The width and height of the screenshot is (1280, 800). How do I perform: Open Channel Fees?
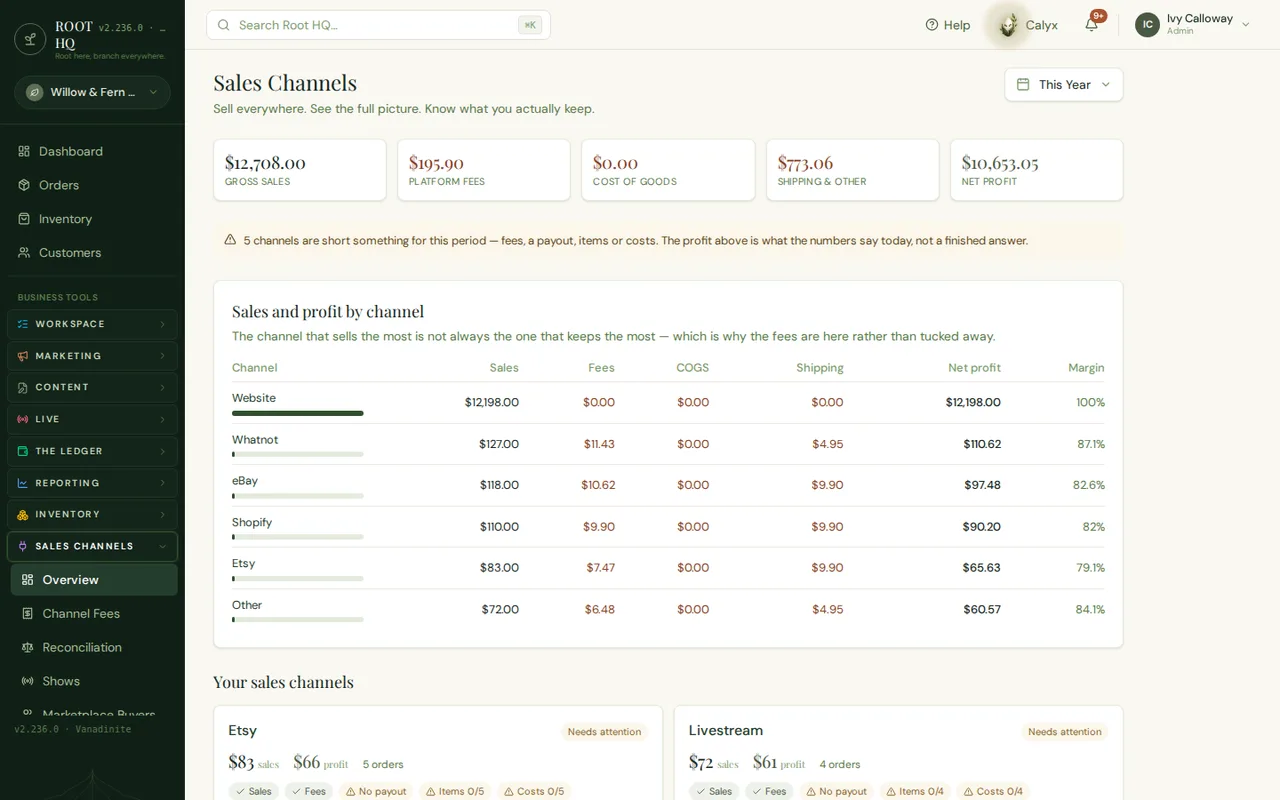[94, 614]
